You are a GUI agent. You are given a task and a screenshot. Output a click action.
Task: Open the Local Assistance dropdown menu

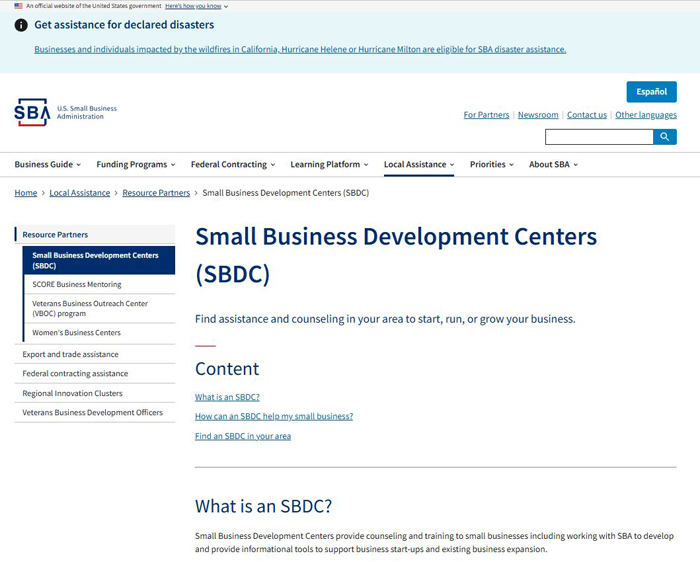pos(419,164)
